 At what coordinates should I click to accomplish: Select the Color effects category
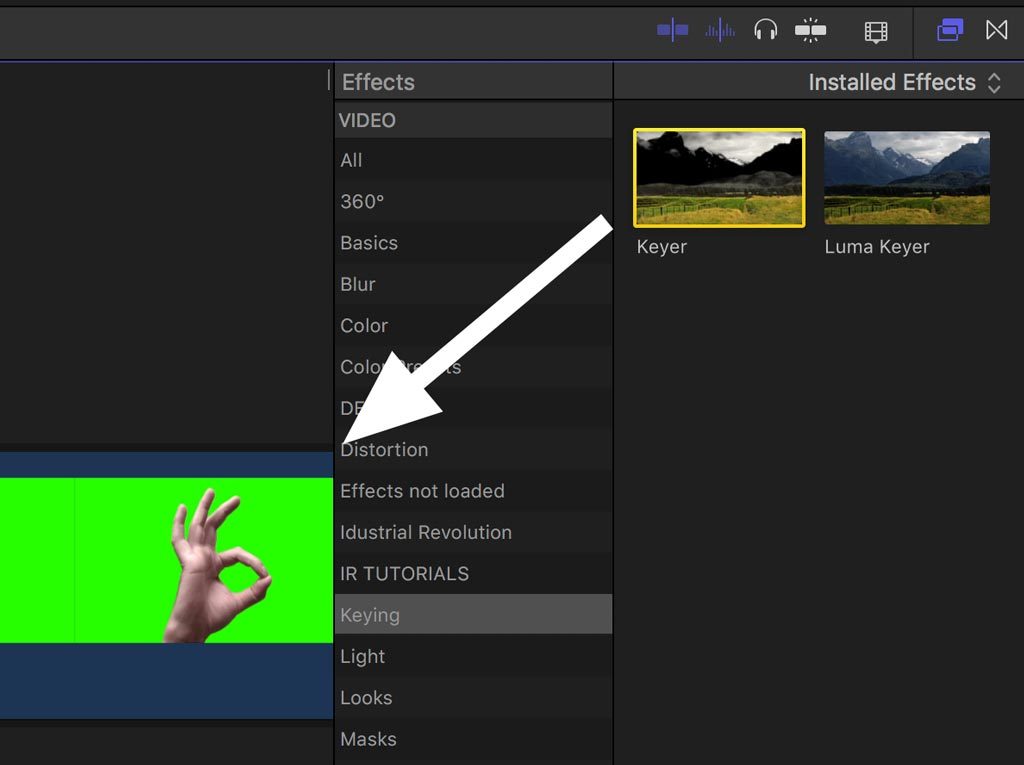(365, 325)
